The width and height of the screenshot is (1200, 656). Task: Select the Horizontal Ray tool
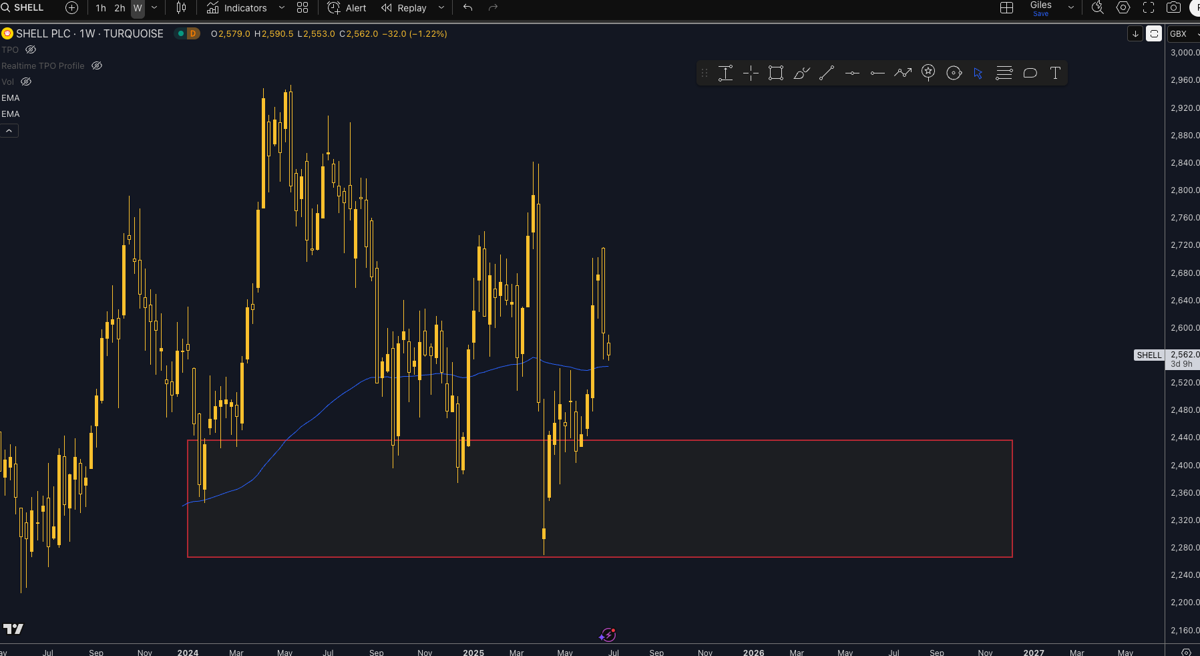pyautogui.click(x=877, y=73)
